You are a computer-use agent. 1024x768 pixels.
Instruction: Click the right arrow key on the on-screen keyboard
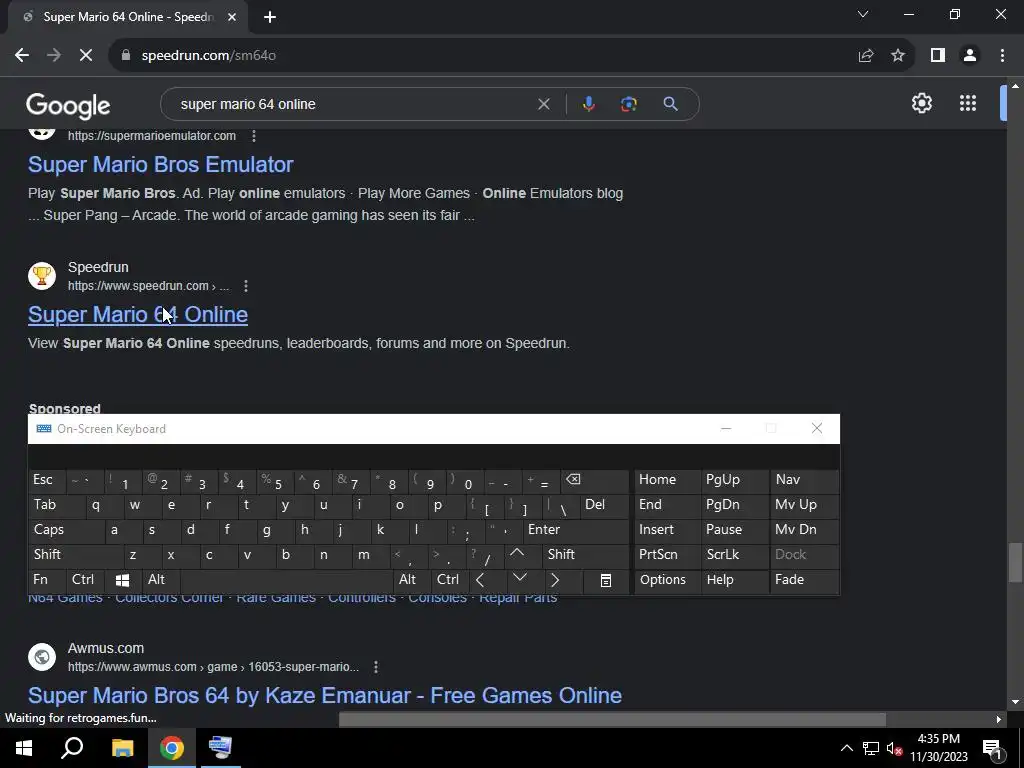click(555, 580)
